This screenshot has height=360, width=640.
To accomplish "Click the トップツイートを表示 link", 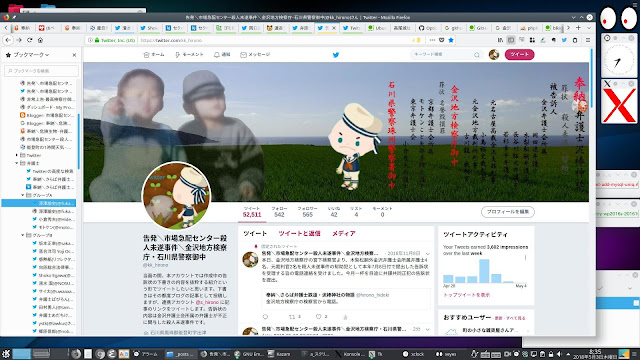I will pyautogui.click(x=467, y=295).
